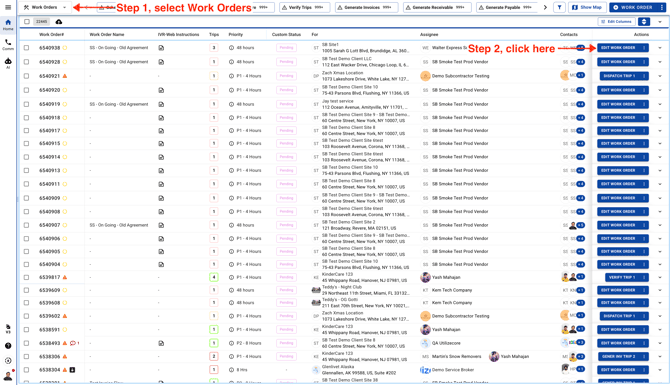Click the Edit Columns button
The image size is (670, 385).
(x=616, y=21)
